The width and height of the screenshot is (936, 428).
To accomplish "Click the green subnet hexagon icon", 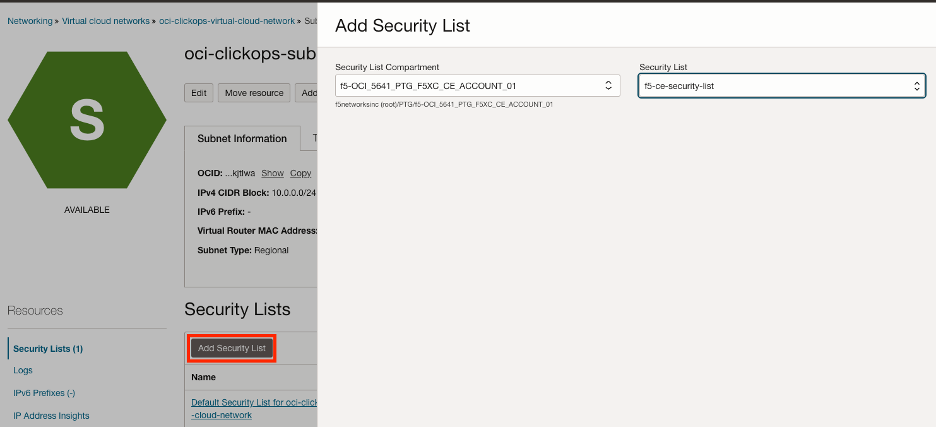I will [x=86, y=119].
